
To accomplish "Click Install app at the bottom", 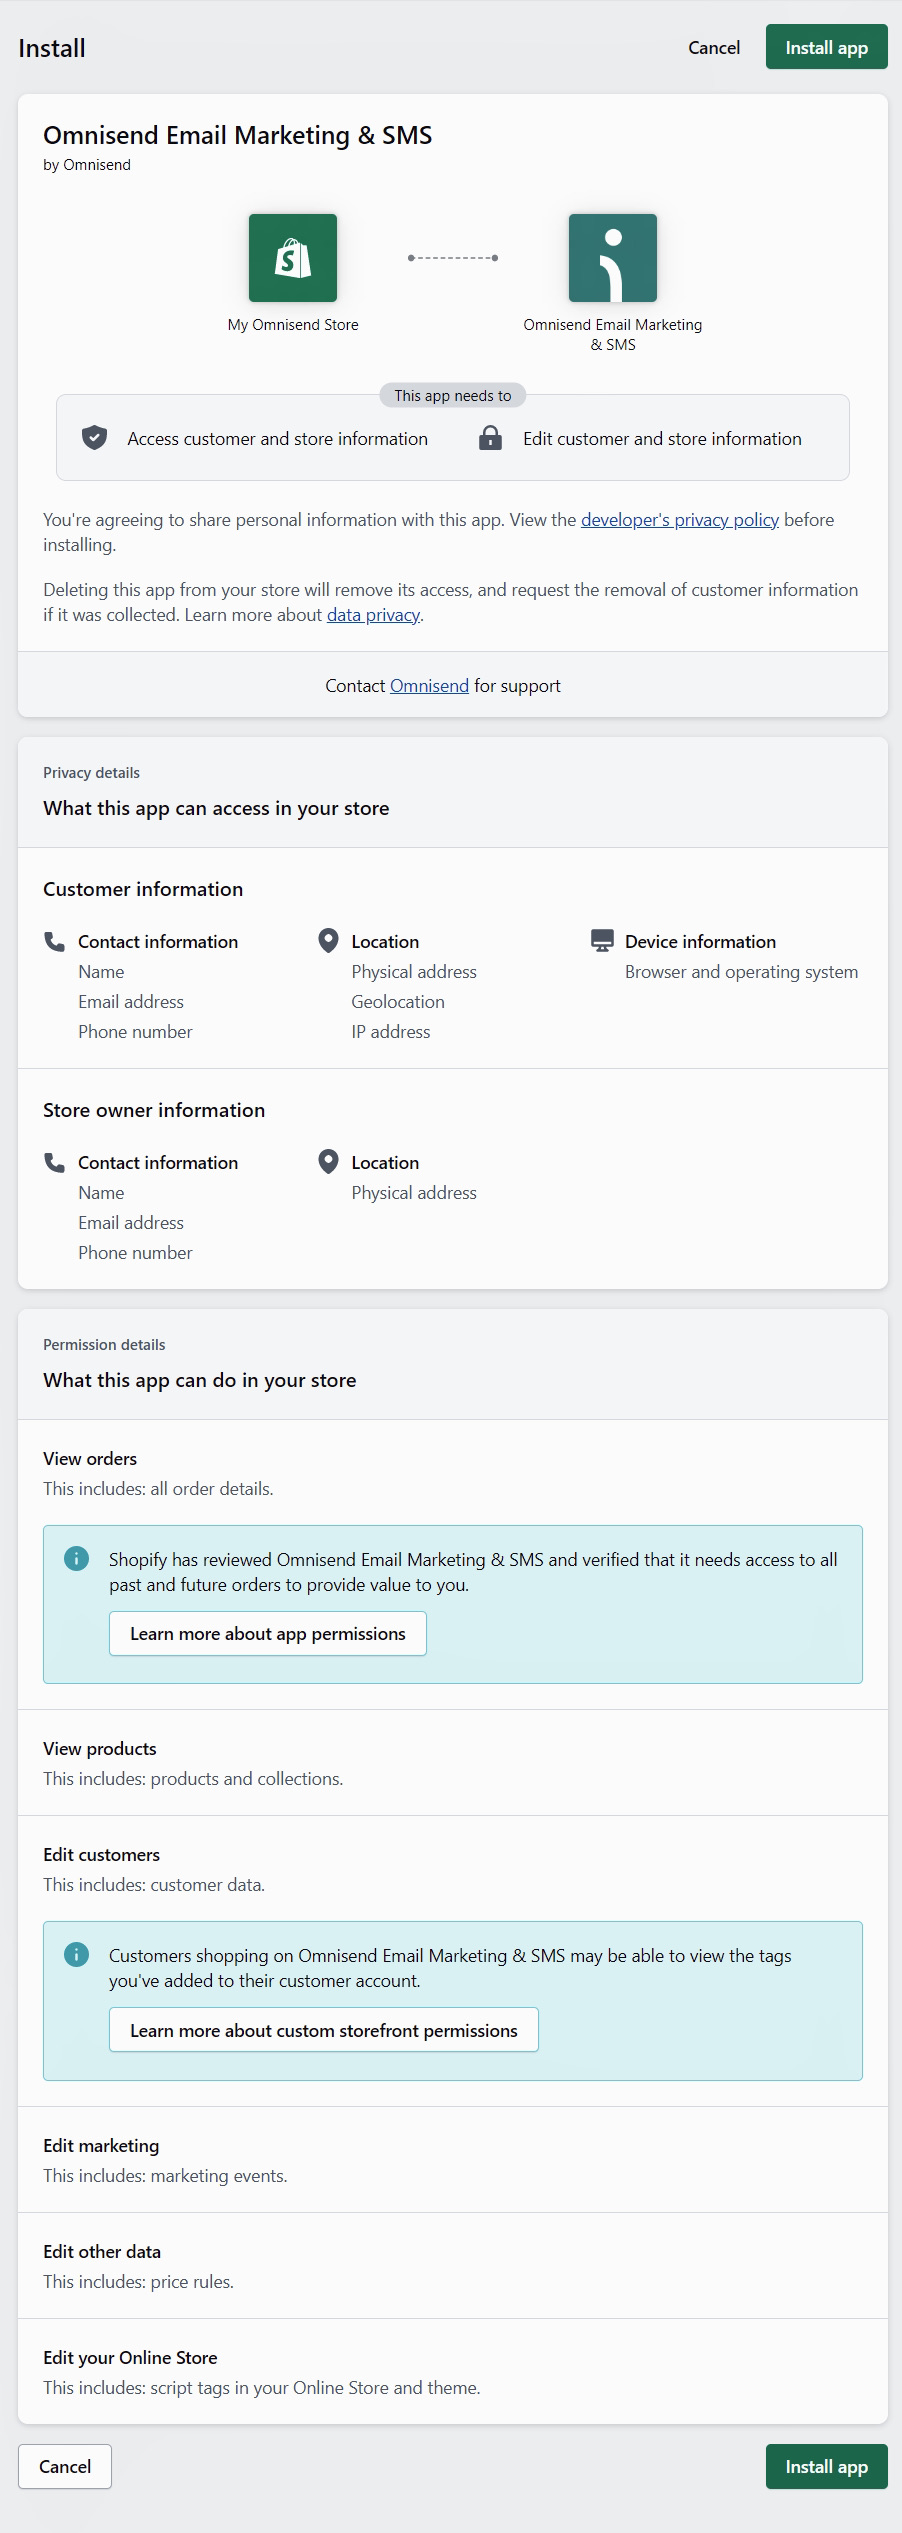I will [x=826, y=2466].
